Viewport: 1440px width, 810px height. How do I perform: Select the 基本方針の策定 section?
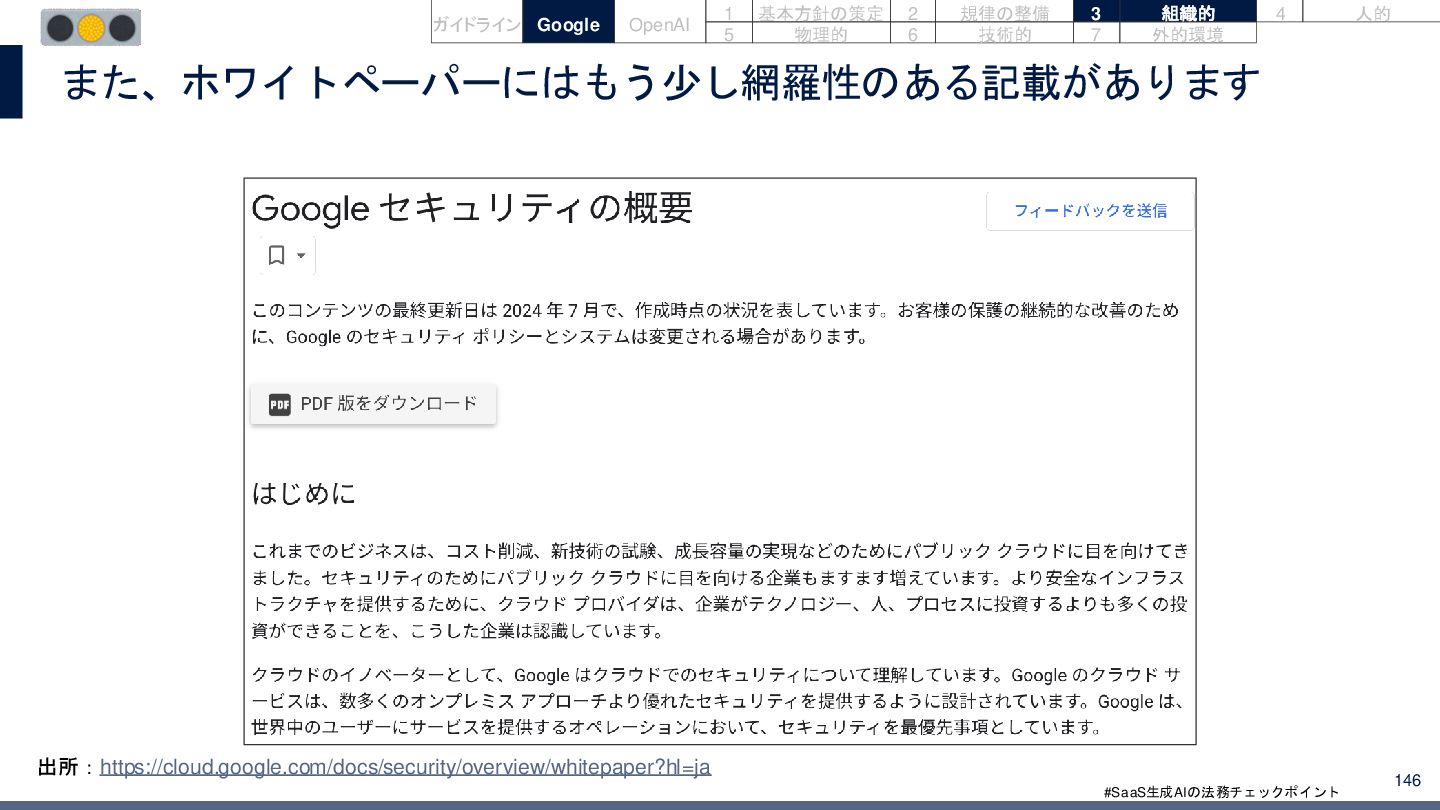point(820,13)
